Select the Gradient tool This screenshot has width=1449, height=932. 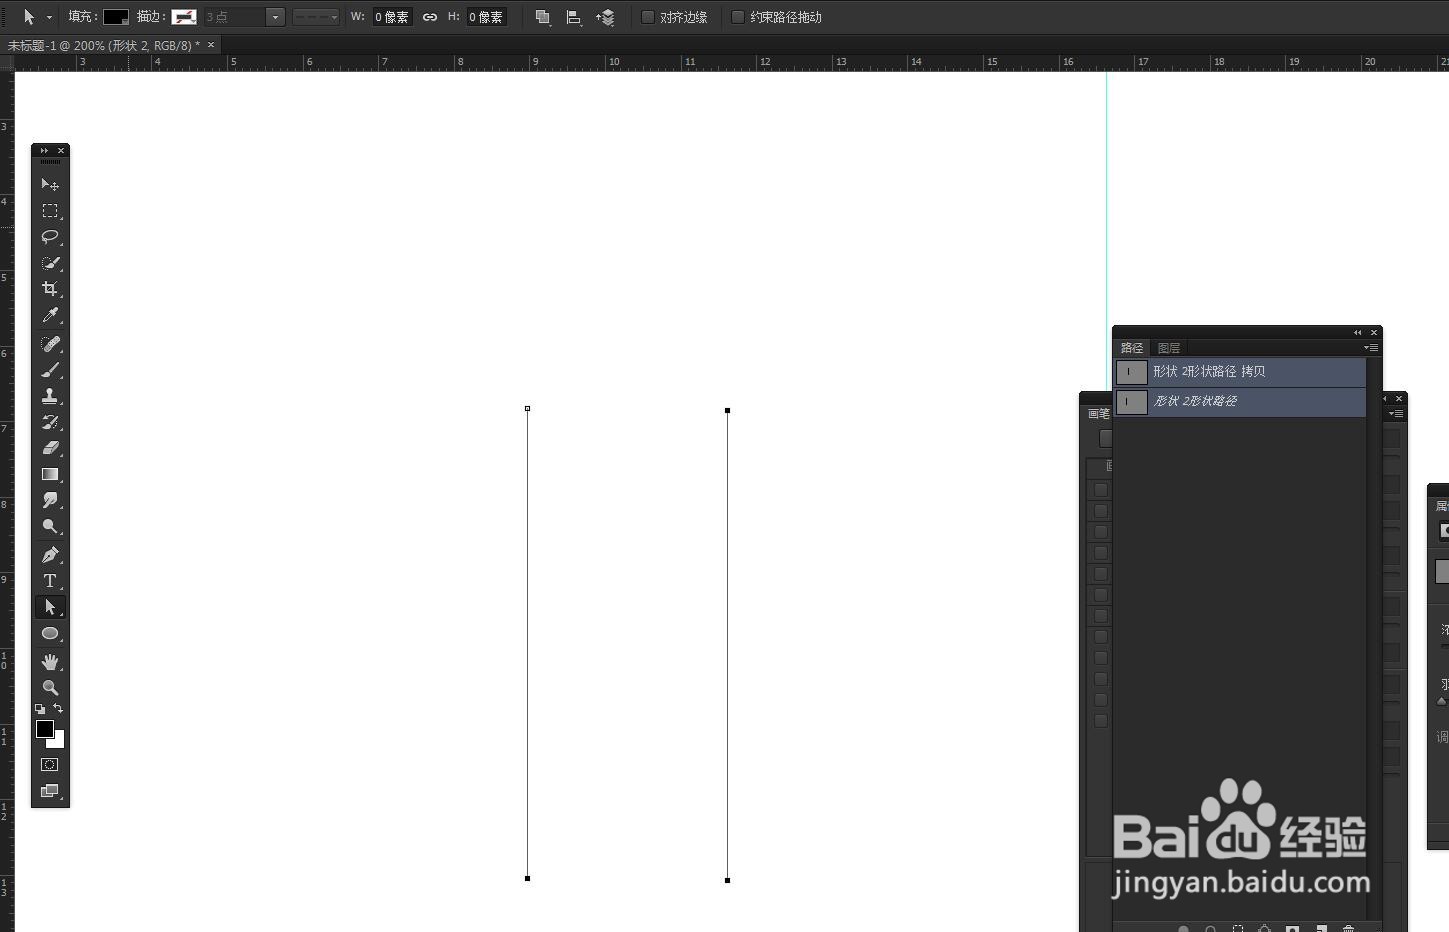[50, 474]
